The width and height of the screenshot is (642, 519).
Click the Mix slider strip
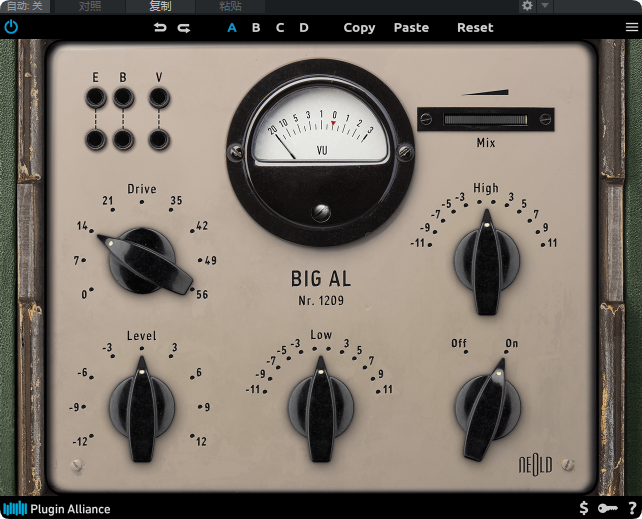pyautogui.click(x=486, y=120)
